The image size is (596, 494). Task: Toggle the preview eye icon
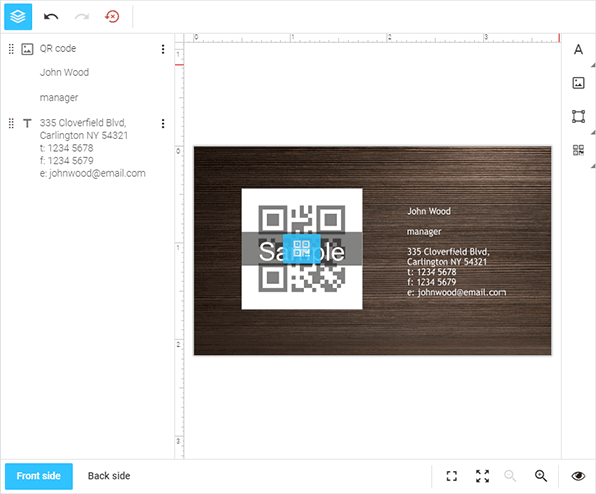pyautogui.click(x=578, y=476)
